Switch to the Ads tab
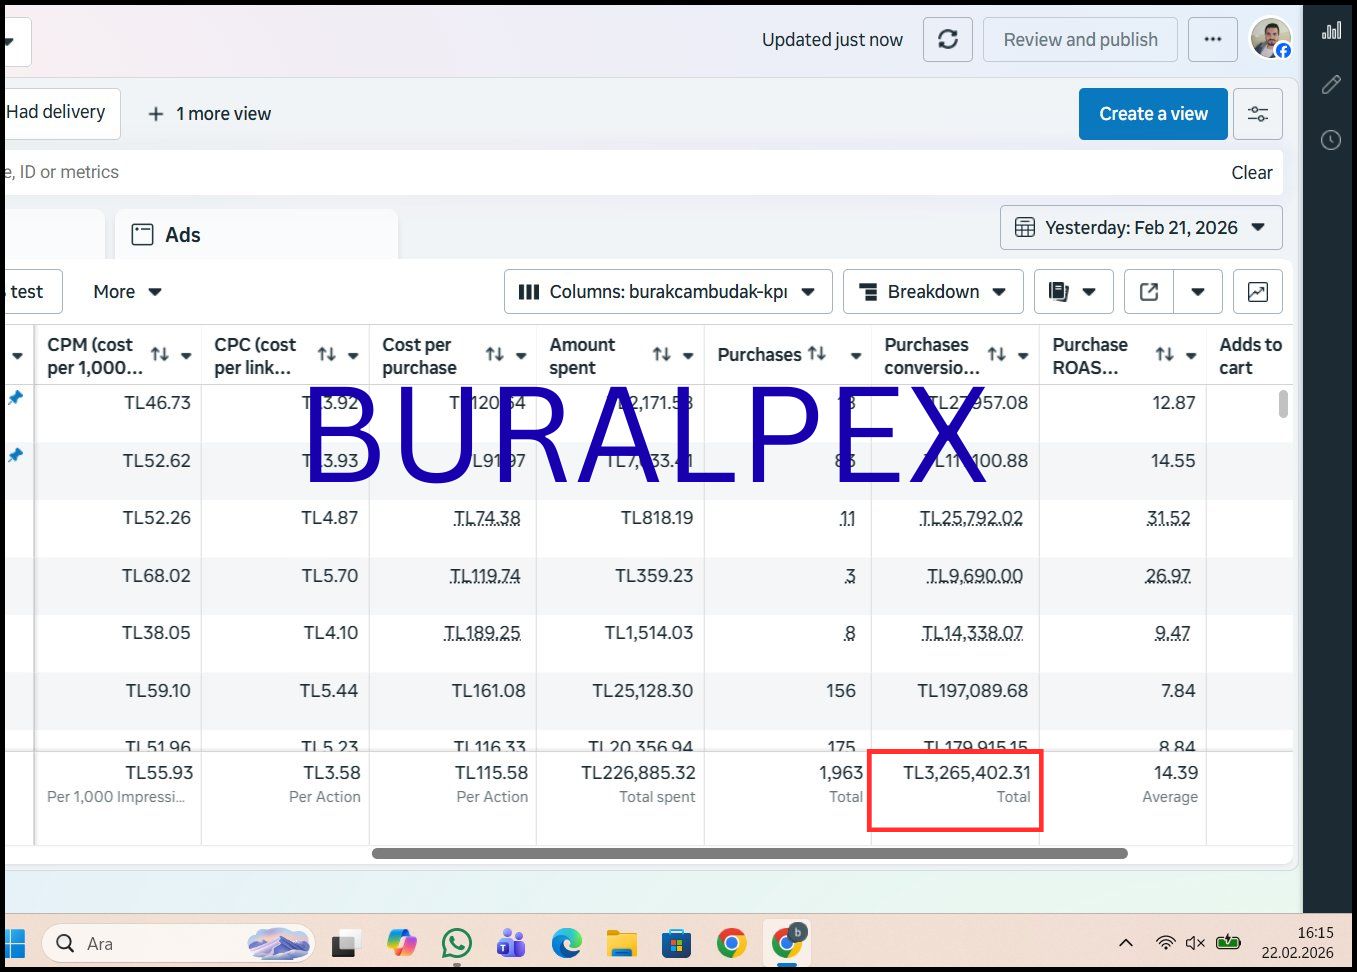This screenshot has height=972, width=1357. [x=182, y=235]
